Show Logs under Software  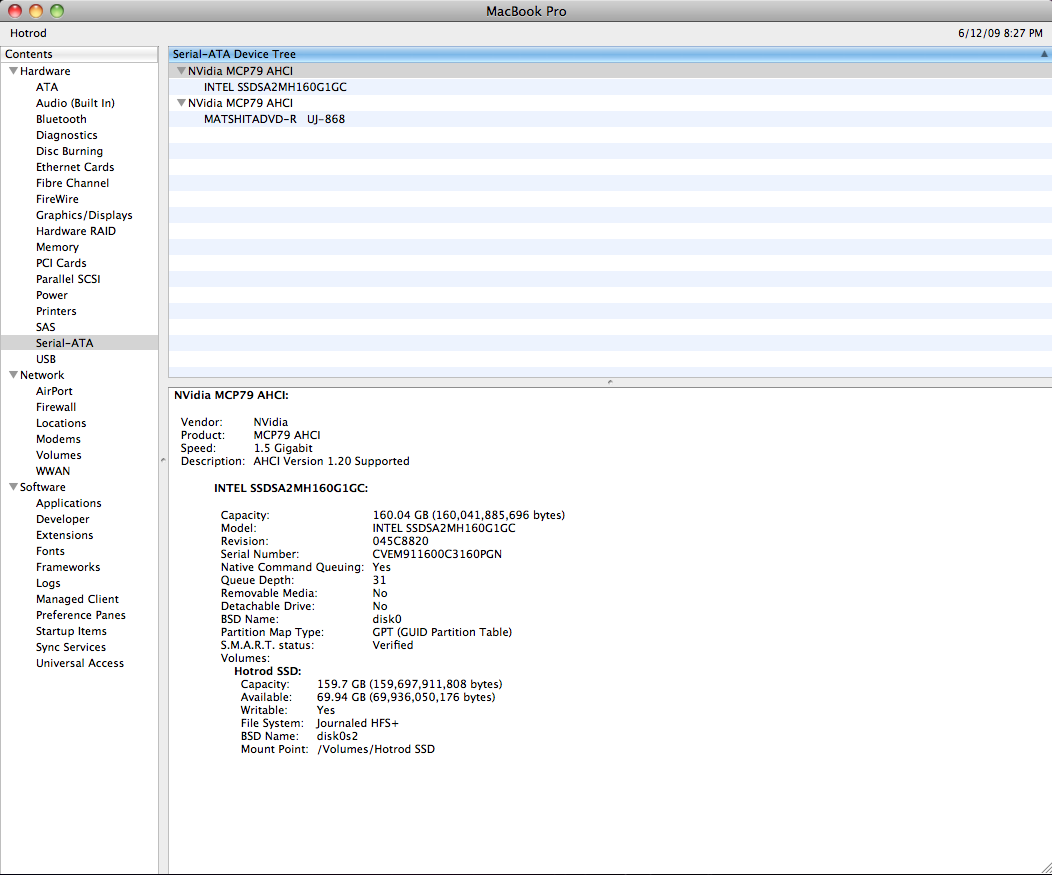click(48, 583)
